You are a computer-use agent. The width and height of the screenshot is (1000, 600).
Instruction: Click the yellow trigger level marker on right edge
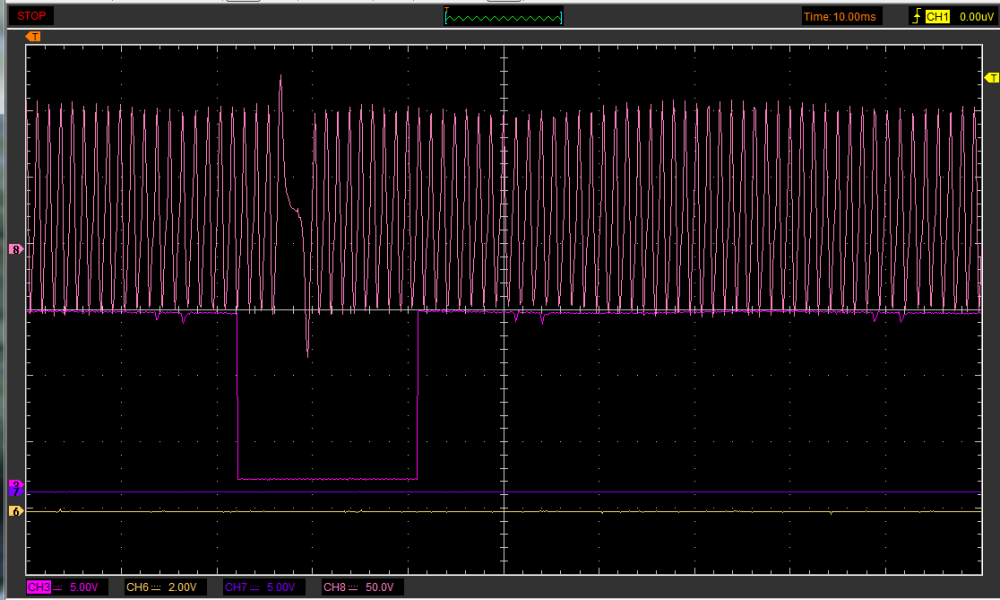point(991,77)
